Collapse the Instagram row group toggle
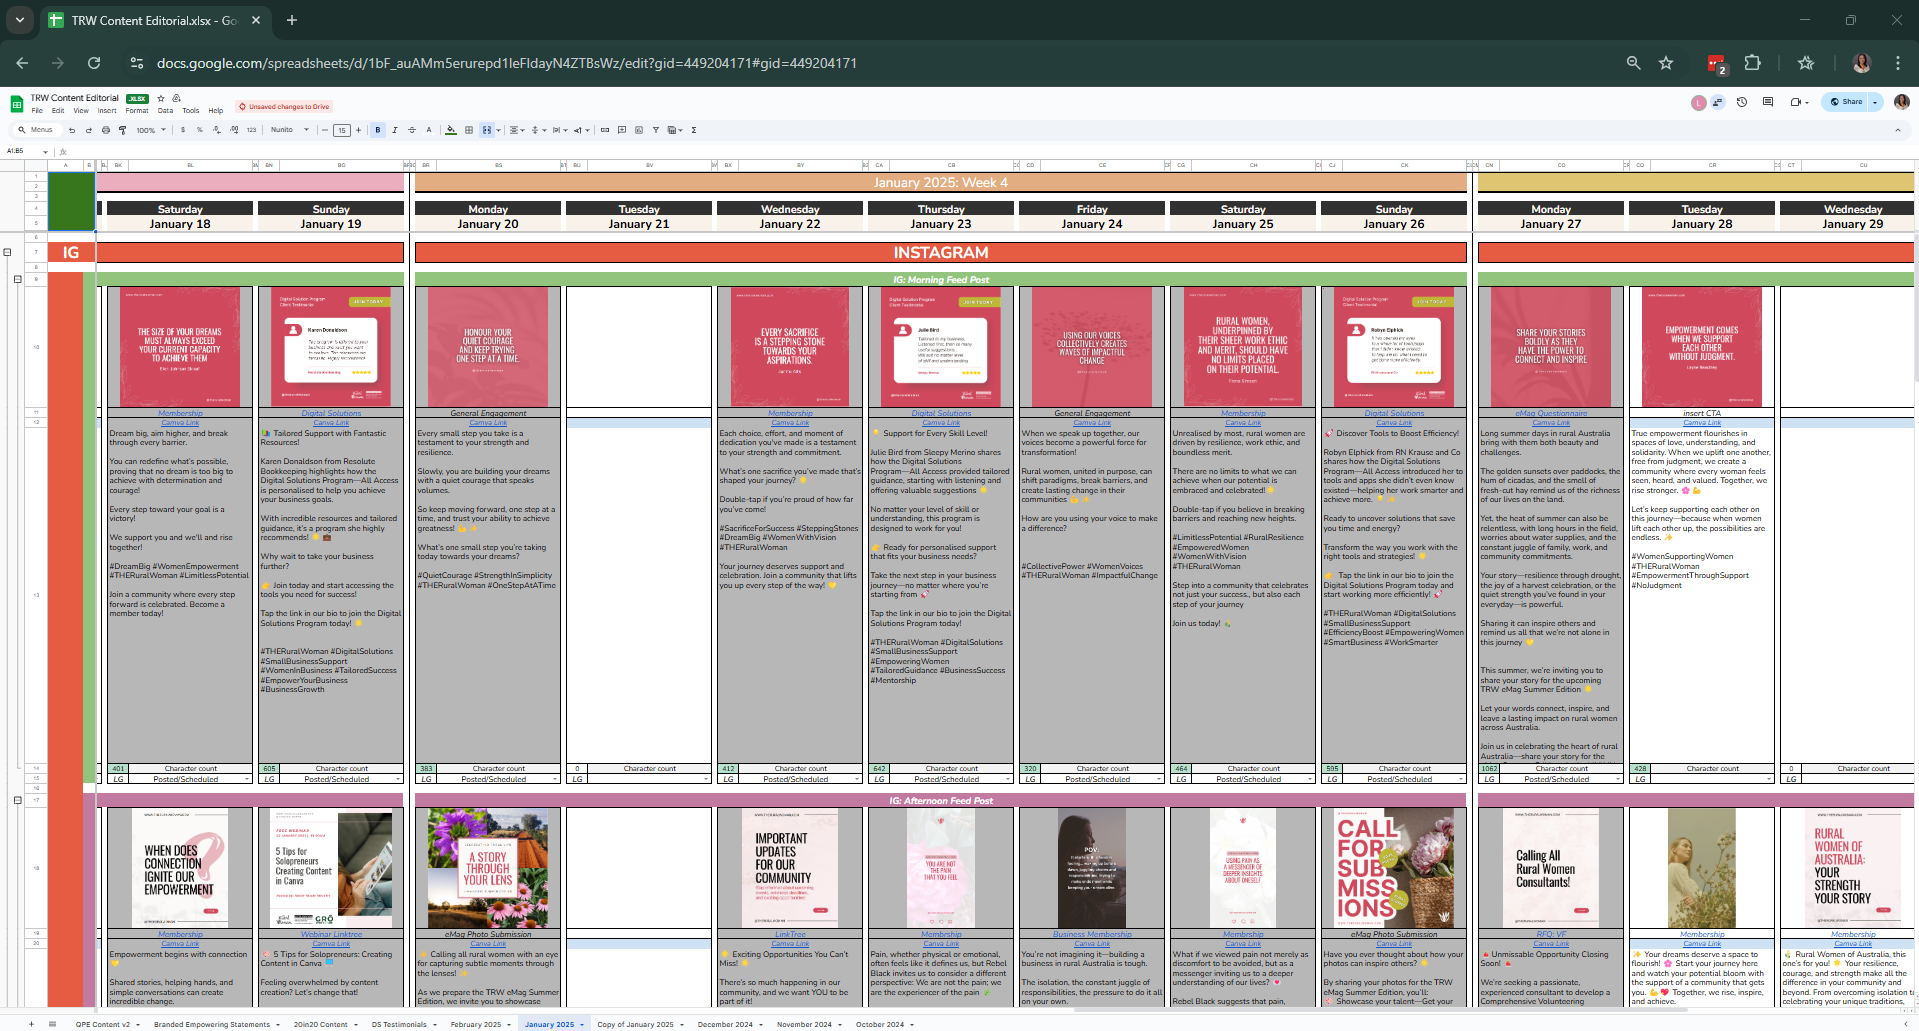Image resolution: width=1919 pixels, height=1031 pixels. pos(8,252)
